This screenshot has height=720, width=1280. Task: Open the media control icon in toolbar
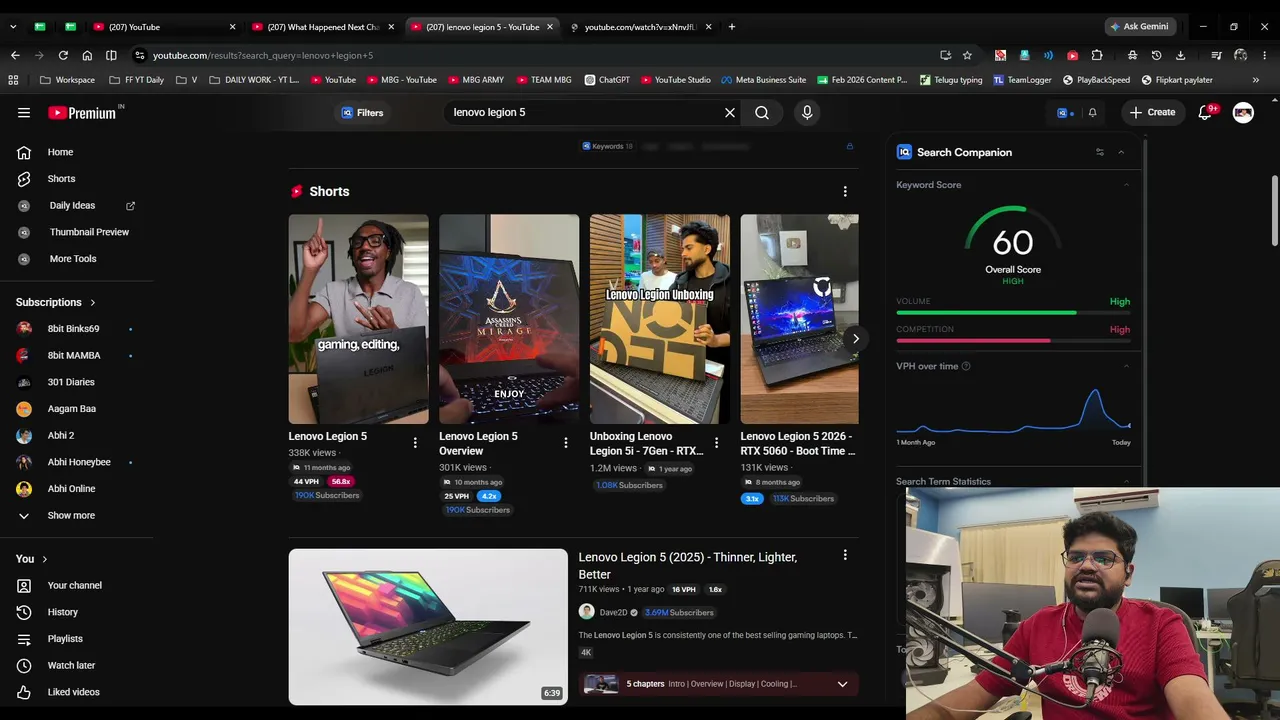pyautogui.click(x=1216, y=55)
